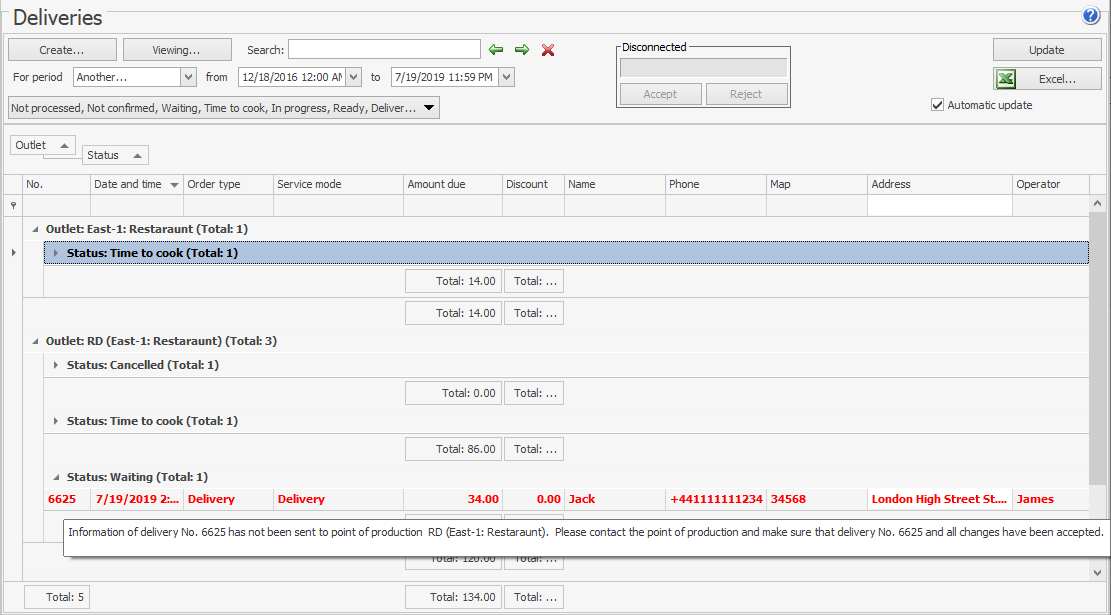Expand Status: Cancelled group
This screenshot has height=615, width=1111.
pyautogui.click(x=56, y=365)
